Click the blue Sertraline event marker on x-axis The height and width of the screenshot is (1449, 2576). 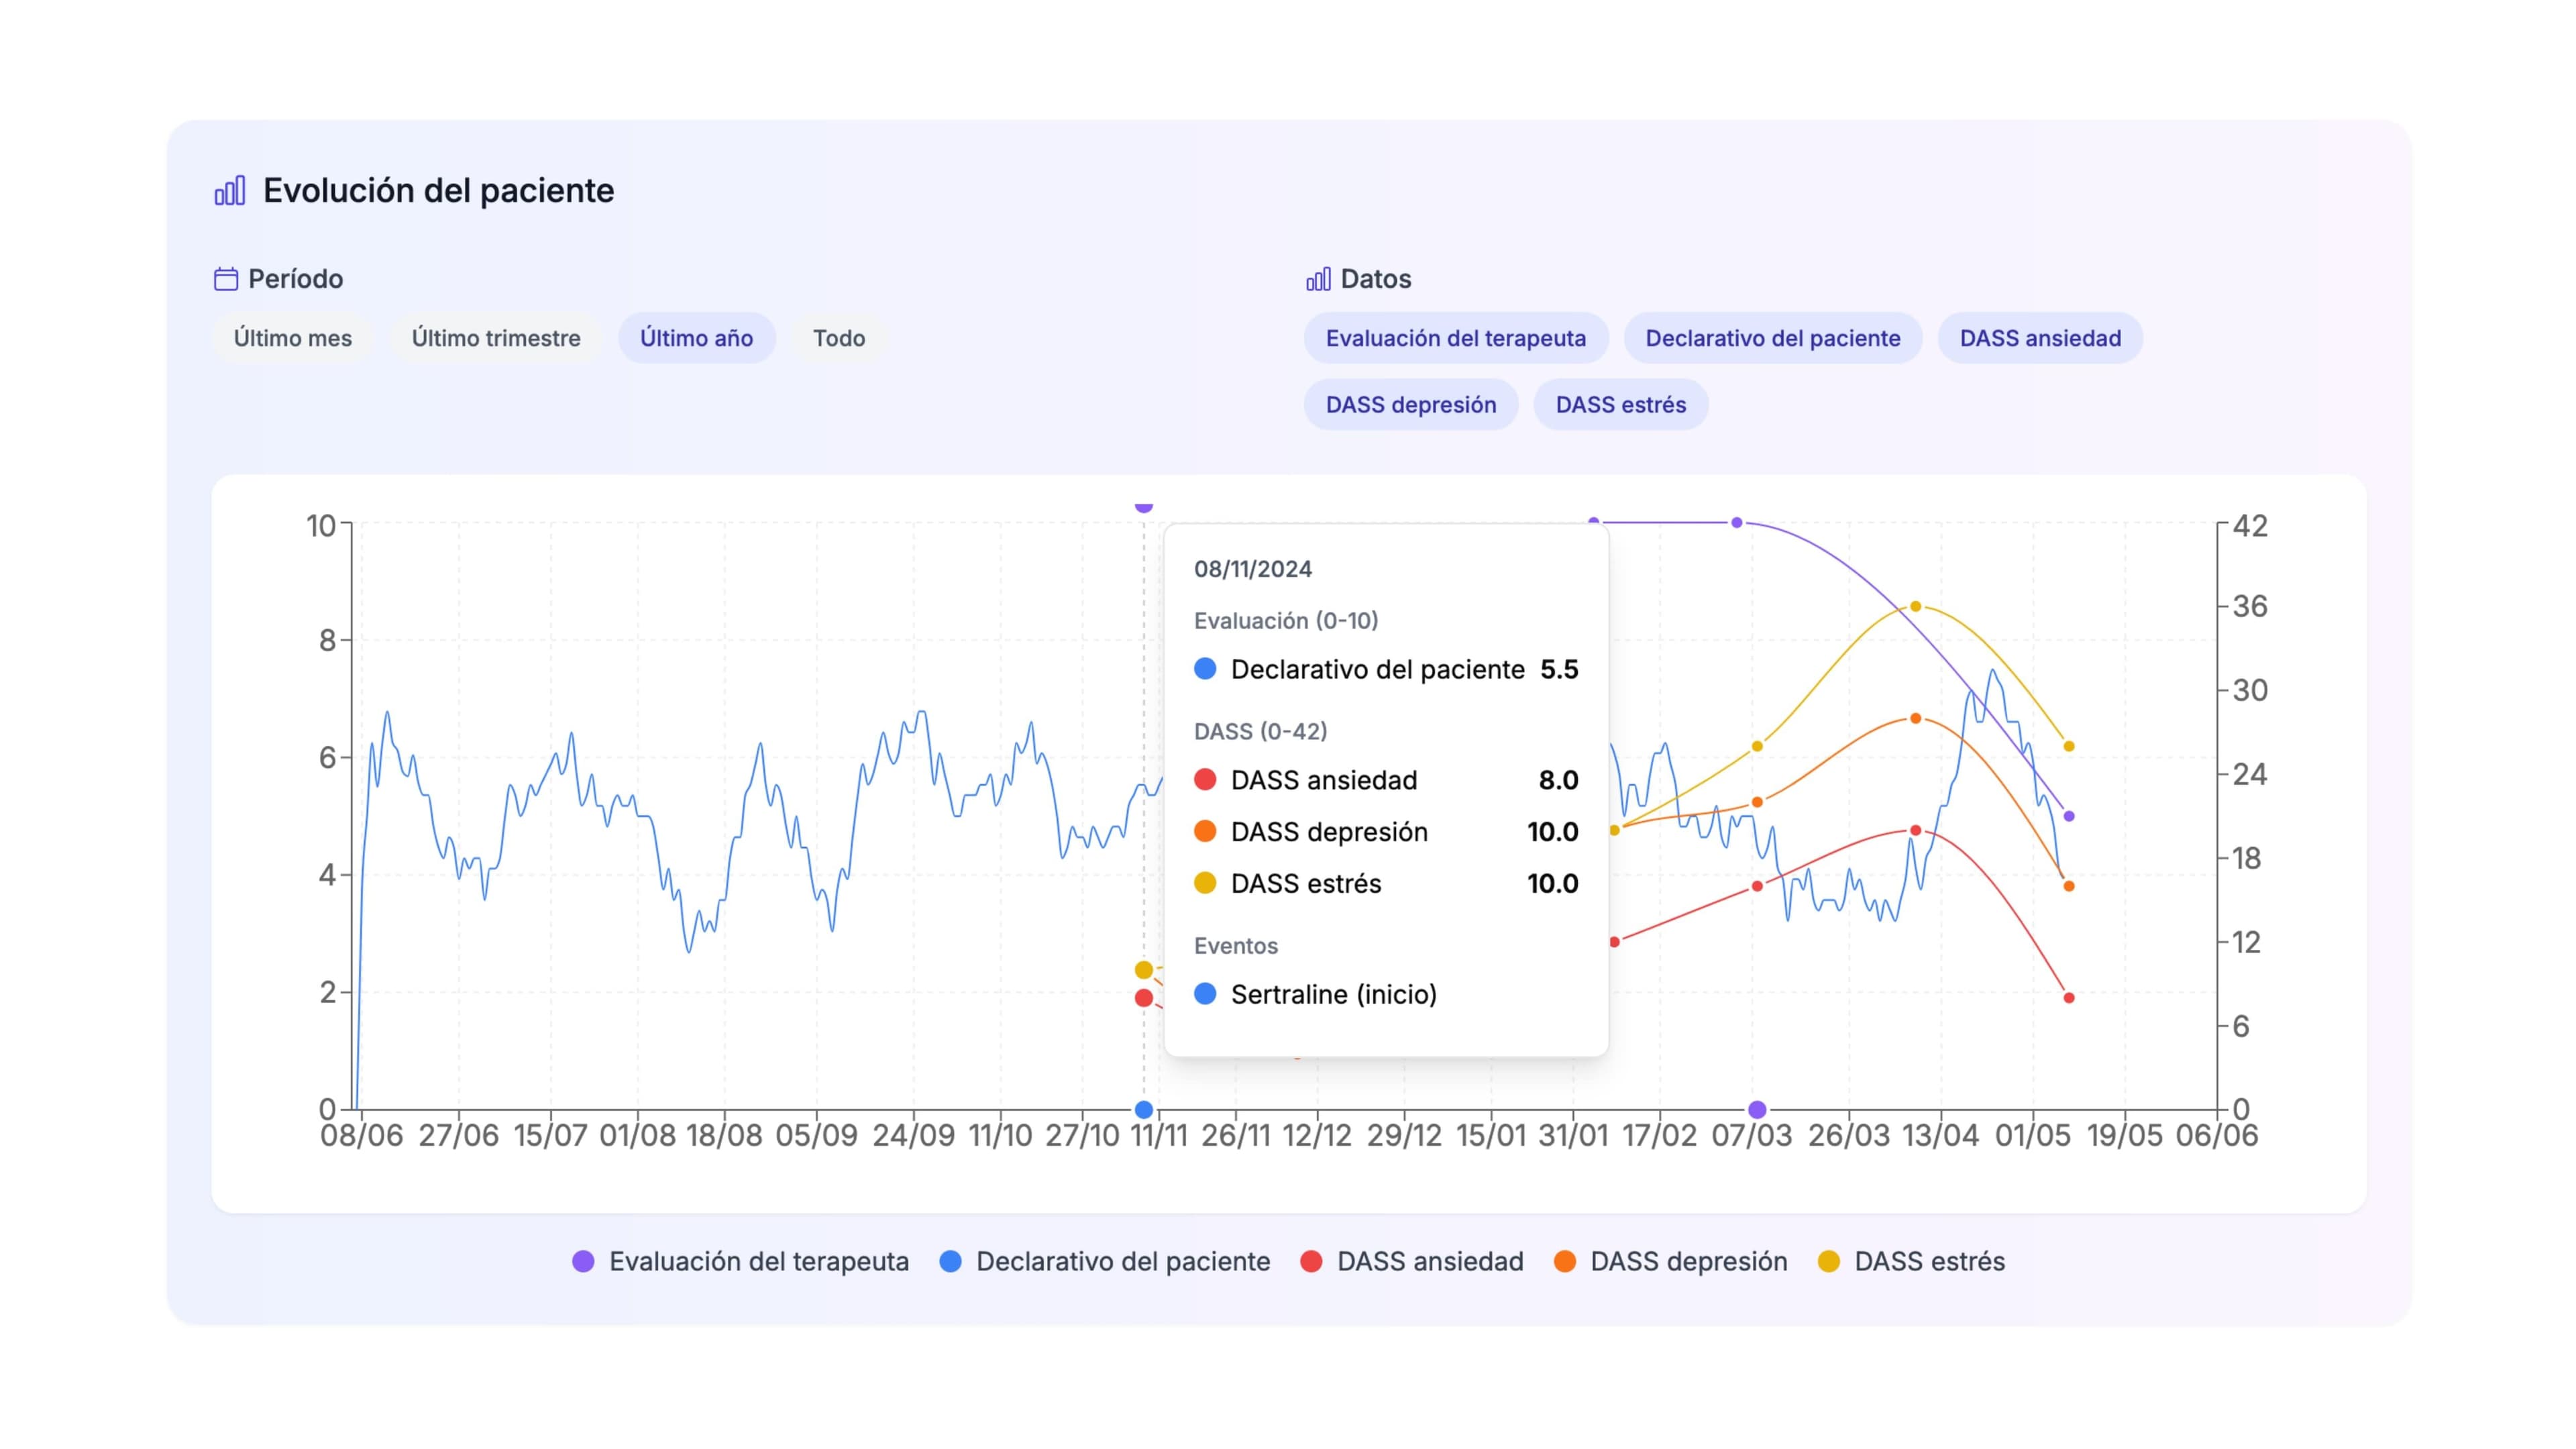click(x=1144, y=1109)
